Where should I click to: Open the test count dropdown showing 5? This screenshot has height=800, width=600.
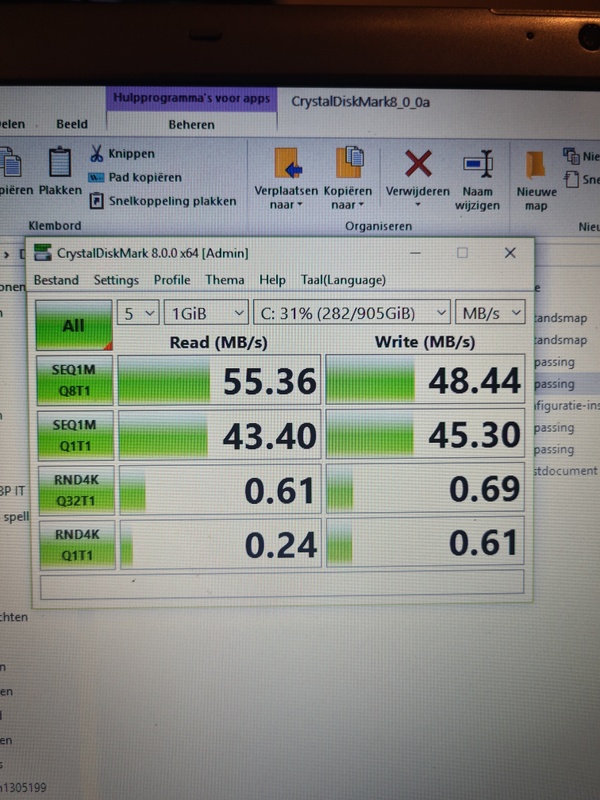click(138, 313)
